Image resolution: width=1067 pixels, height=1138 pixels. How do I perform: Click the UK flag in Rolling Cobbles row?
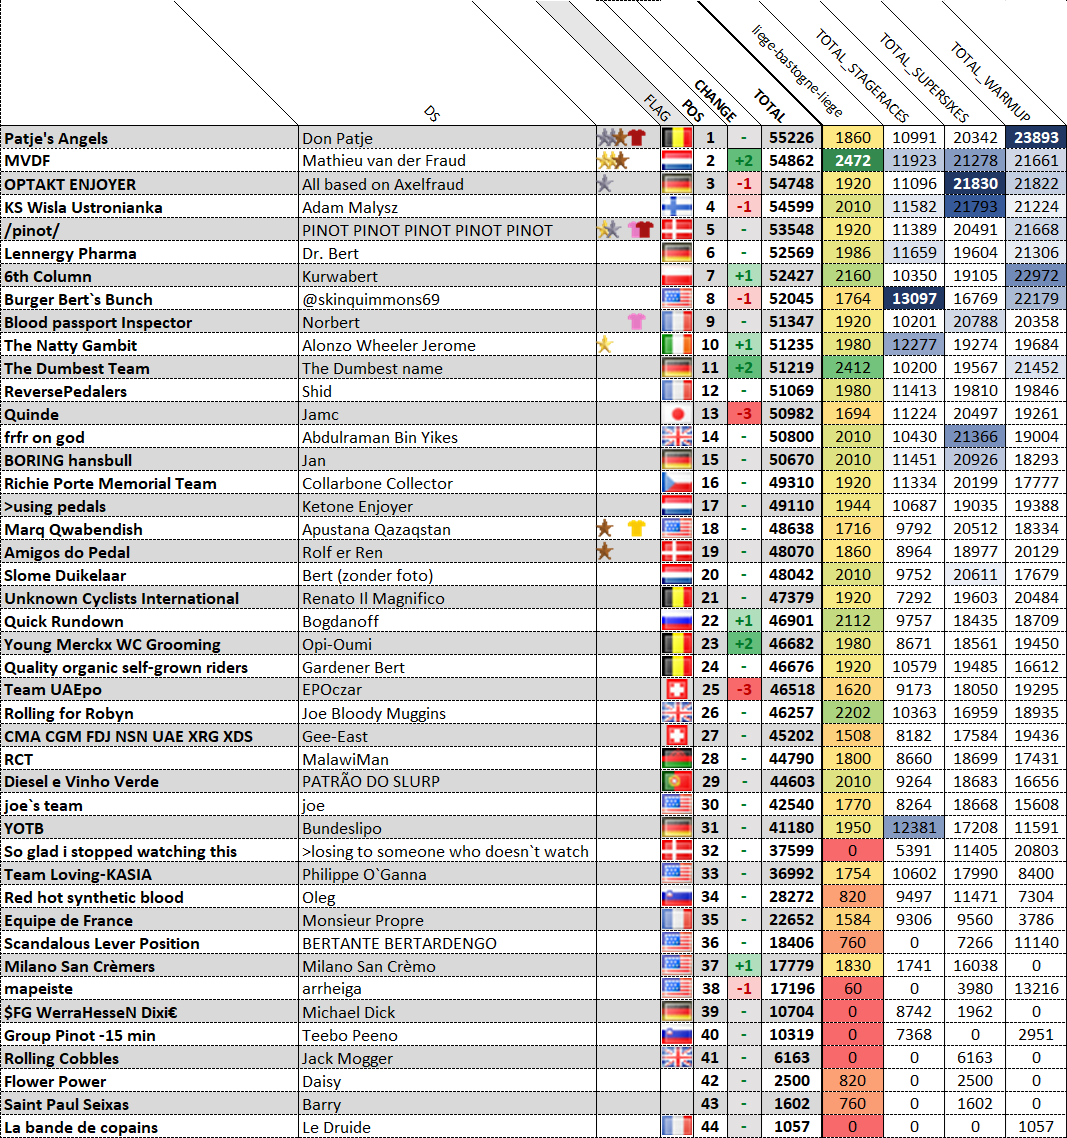click(676, 1058)
